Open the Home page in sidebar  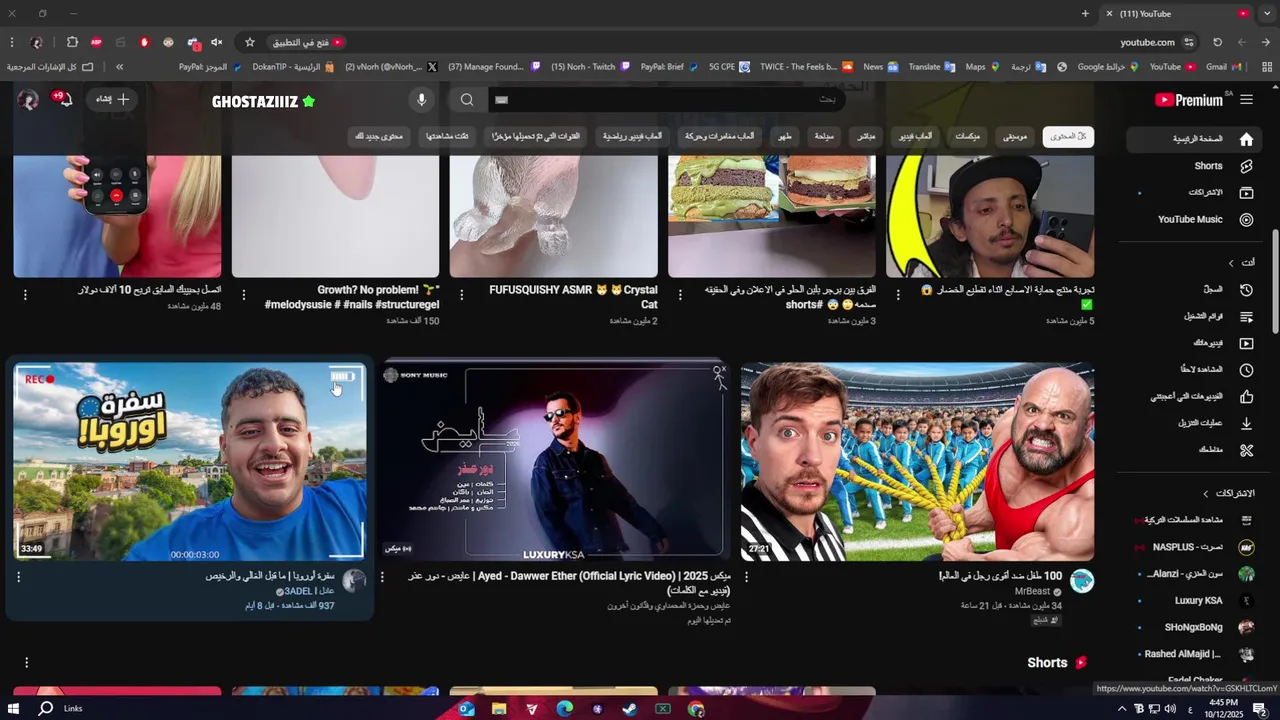click(1192, 139)
